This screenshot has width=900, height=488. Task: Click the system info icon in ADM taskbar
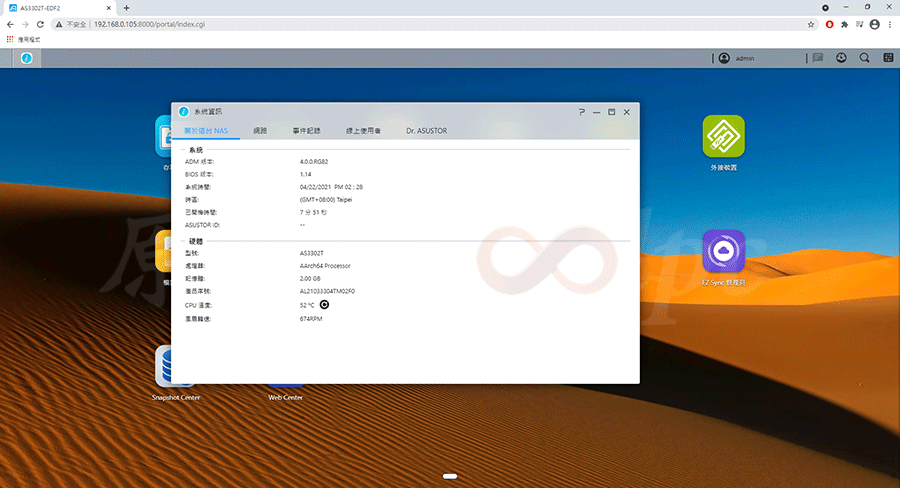[x=27, y=59]
